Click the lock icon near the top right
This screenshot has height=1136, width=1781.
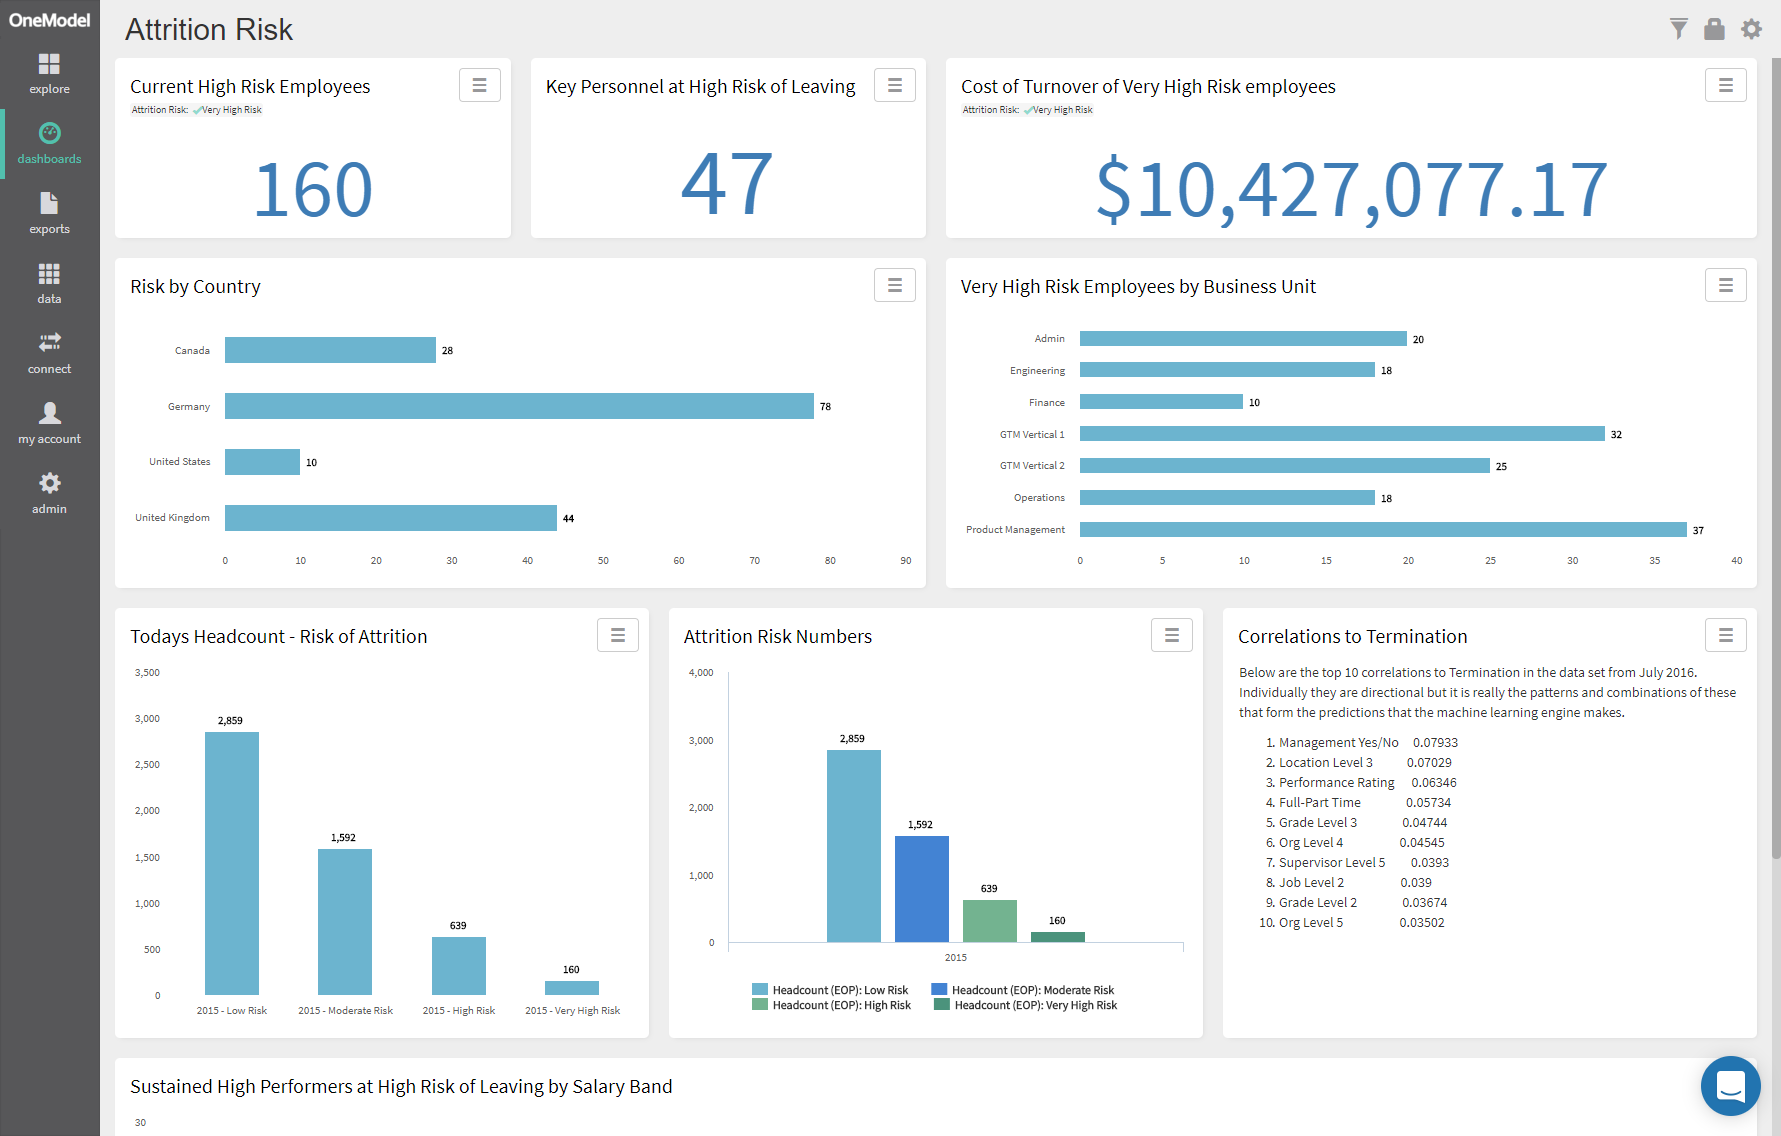coord(1714,29)
